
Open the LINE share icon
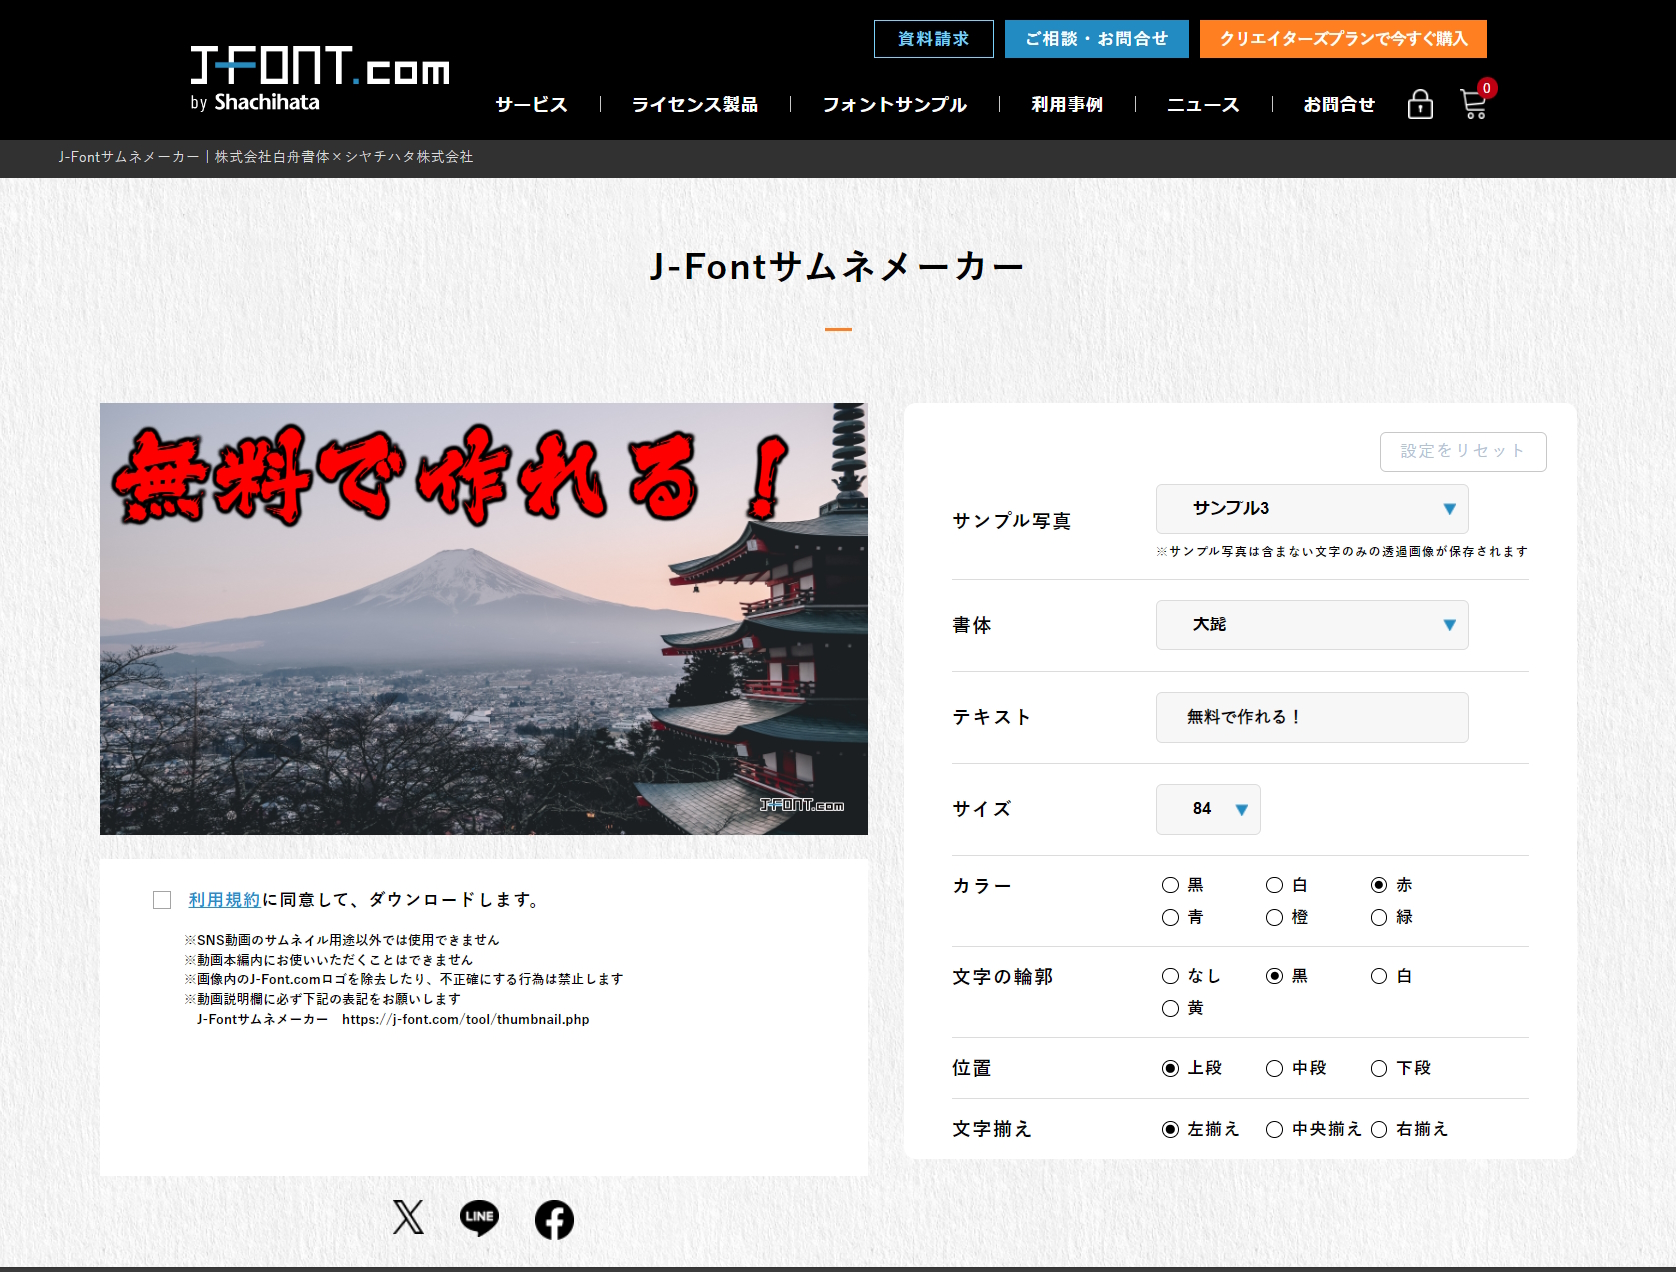pos(480,1219)
